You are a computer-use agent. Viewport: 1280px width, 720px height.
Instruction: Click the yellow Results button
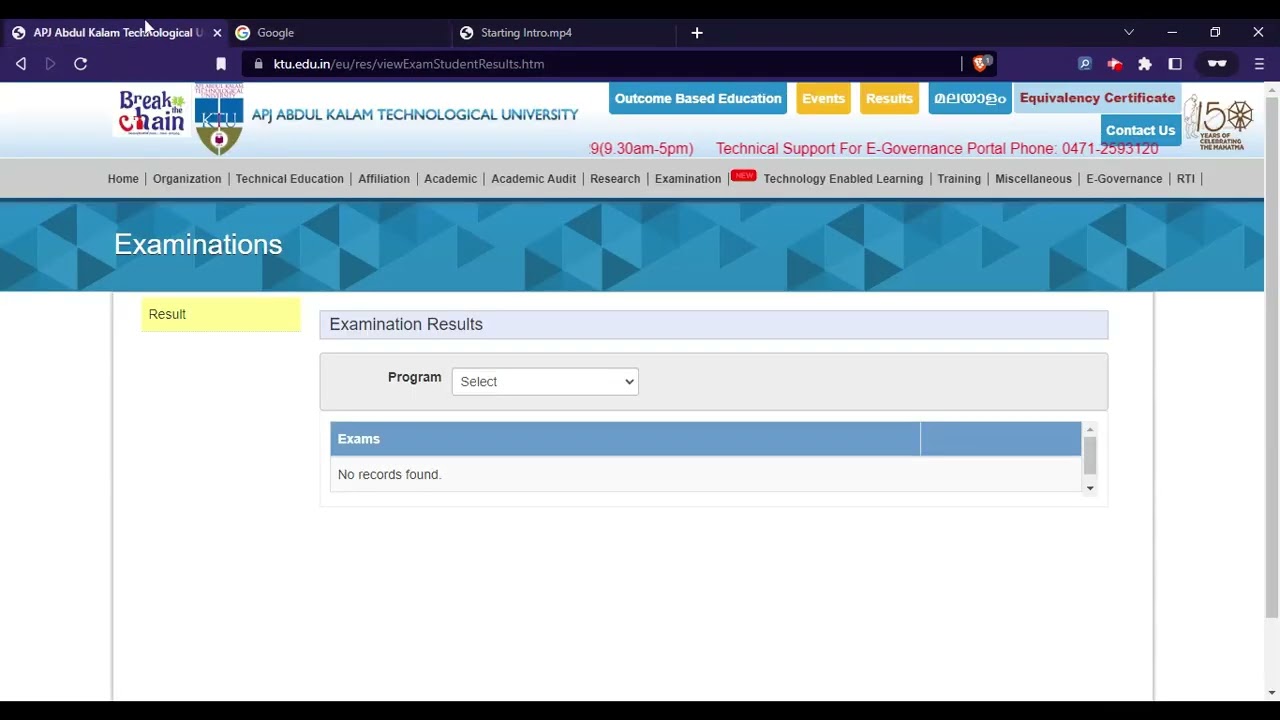click(889, 99)
